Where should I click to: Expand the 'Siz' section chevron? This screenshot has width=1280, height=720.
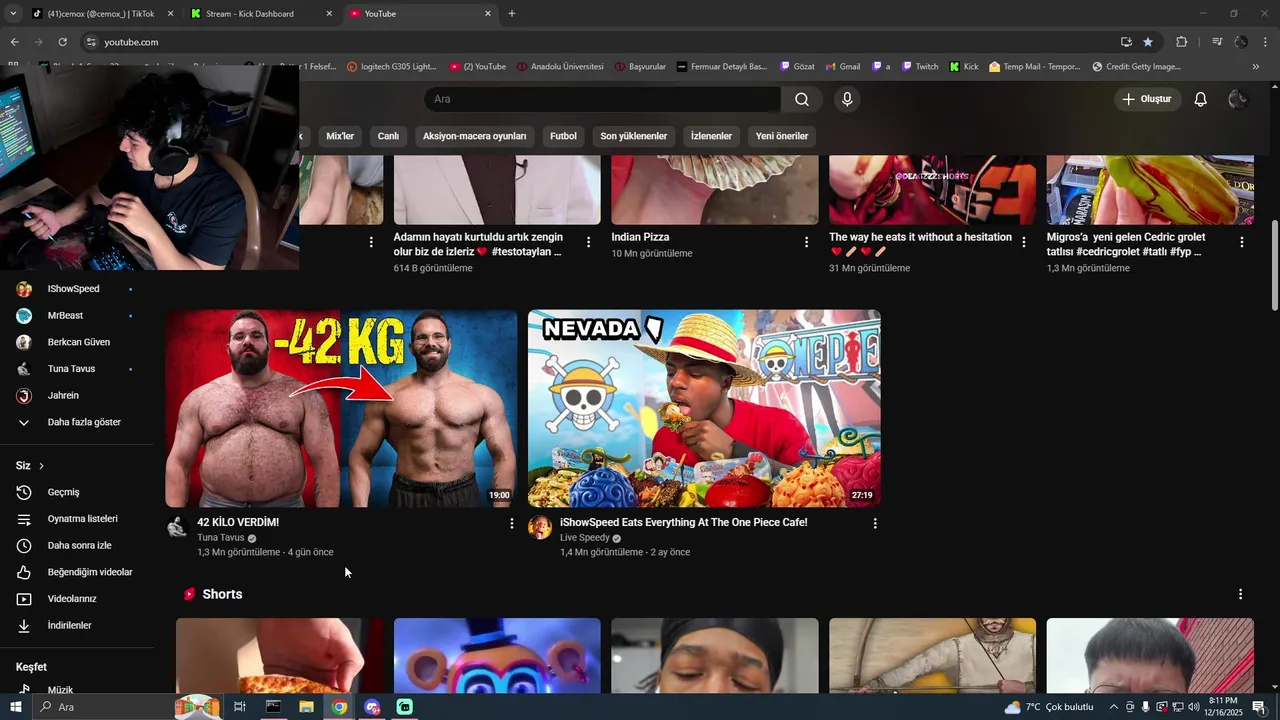(41, 466)
